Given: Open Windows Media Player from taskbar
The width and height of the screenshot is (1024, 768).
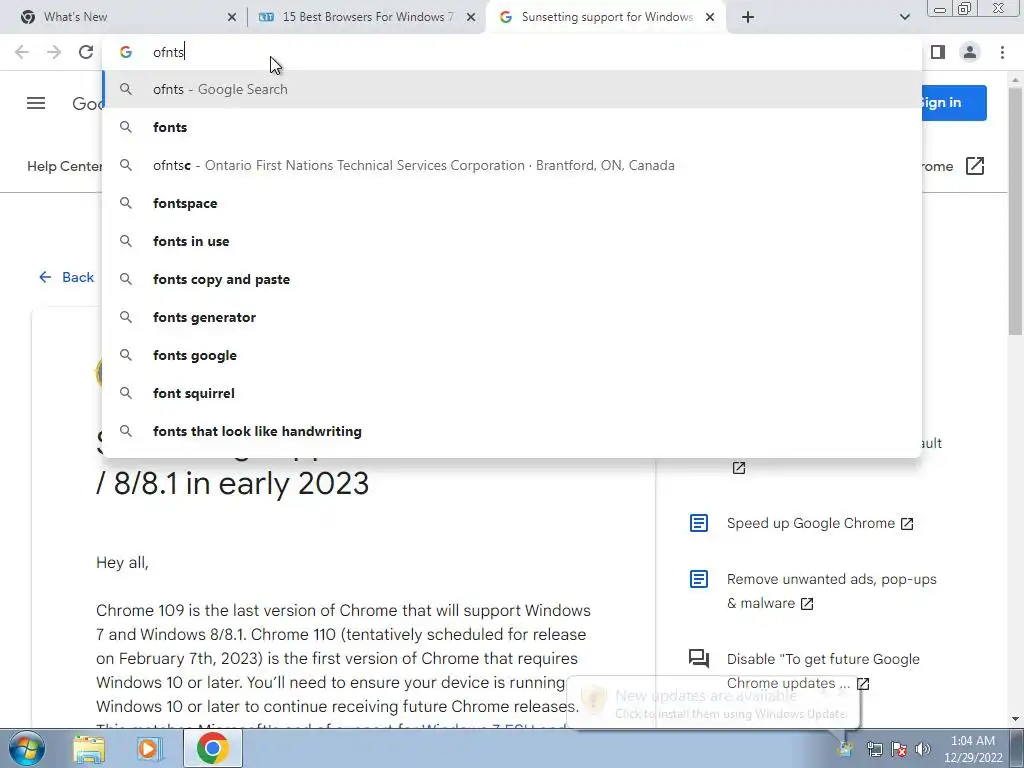Looking at the screenshot, I should pos(148,748).
